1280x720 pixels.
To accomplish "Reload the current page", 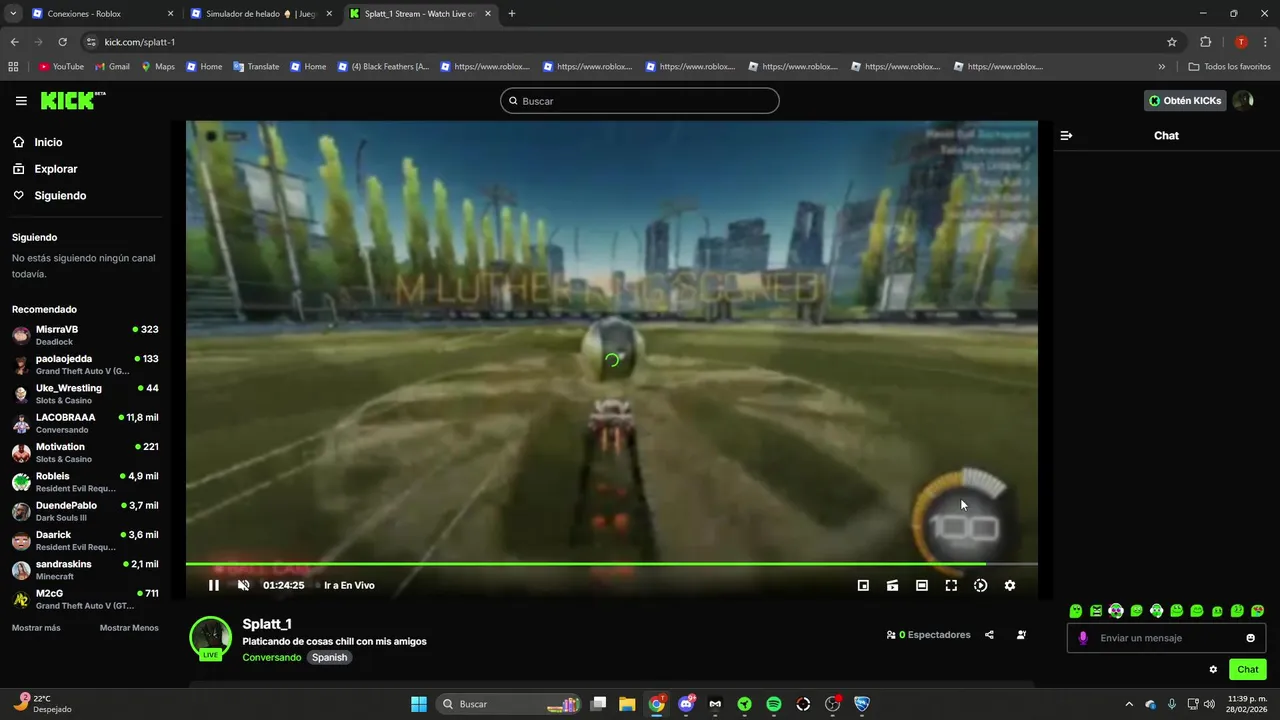I will point(62,42).
